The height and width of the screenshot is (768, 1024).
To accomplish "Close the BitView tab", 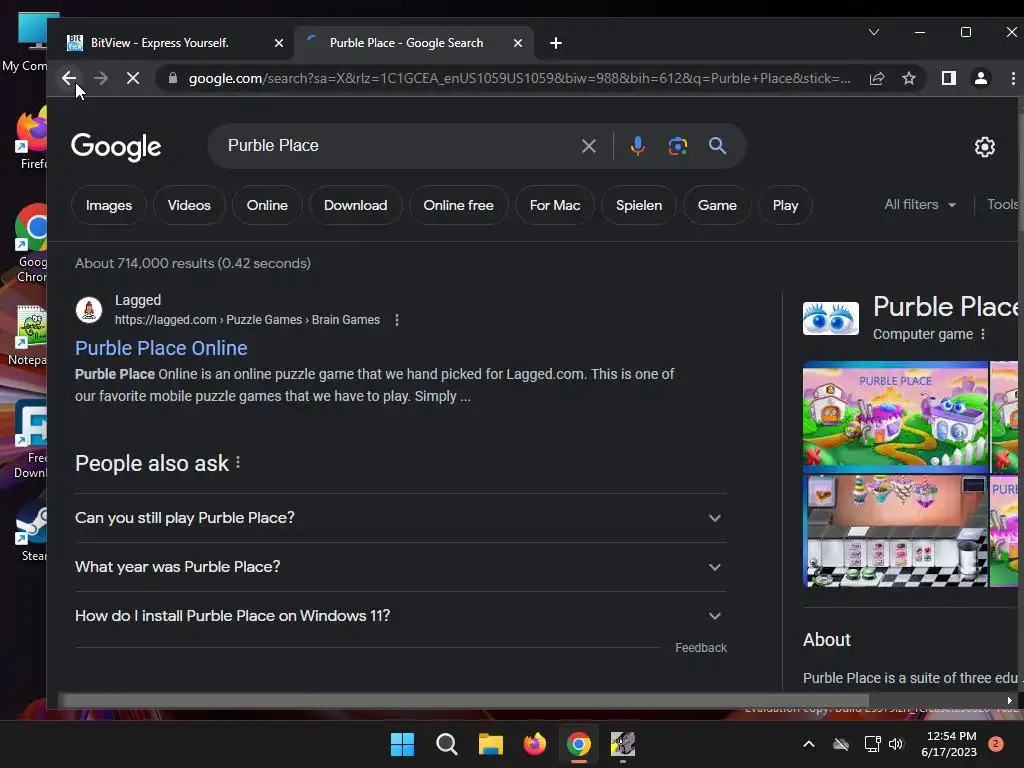I will coord(279,43).
